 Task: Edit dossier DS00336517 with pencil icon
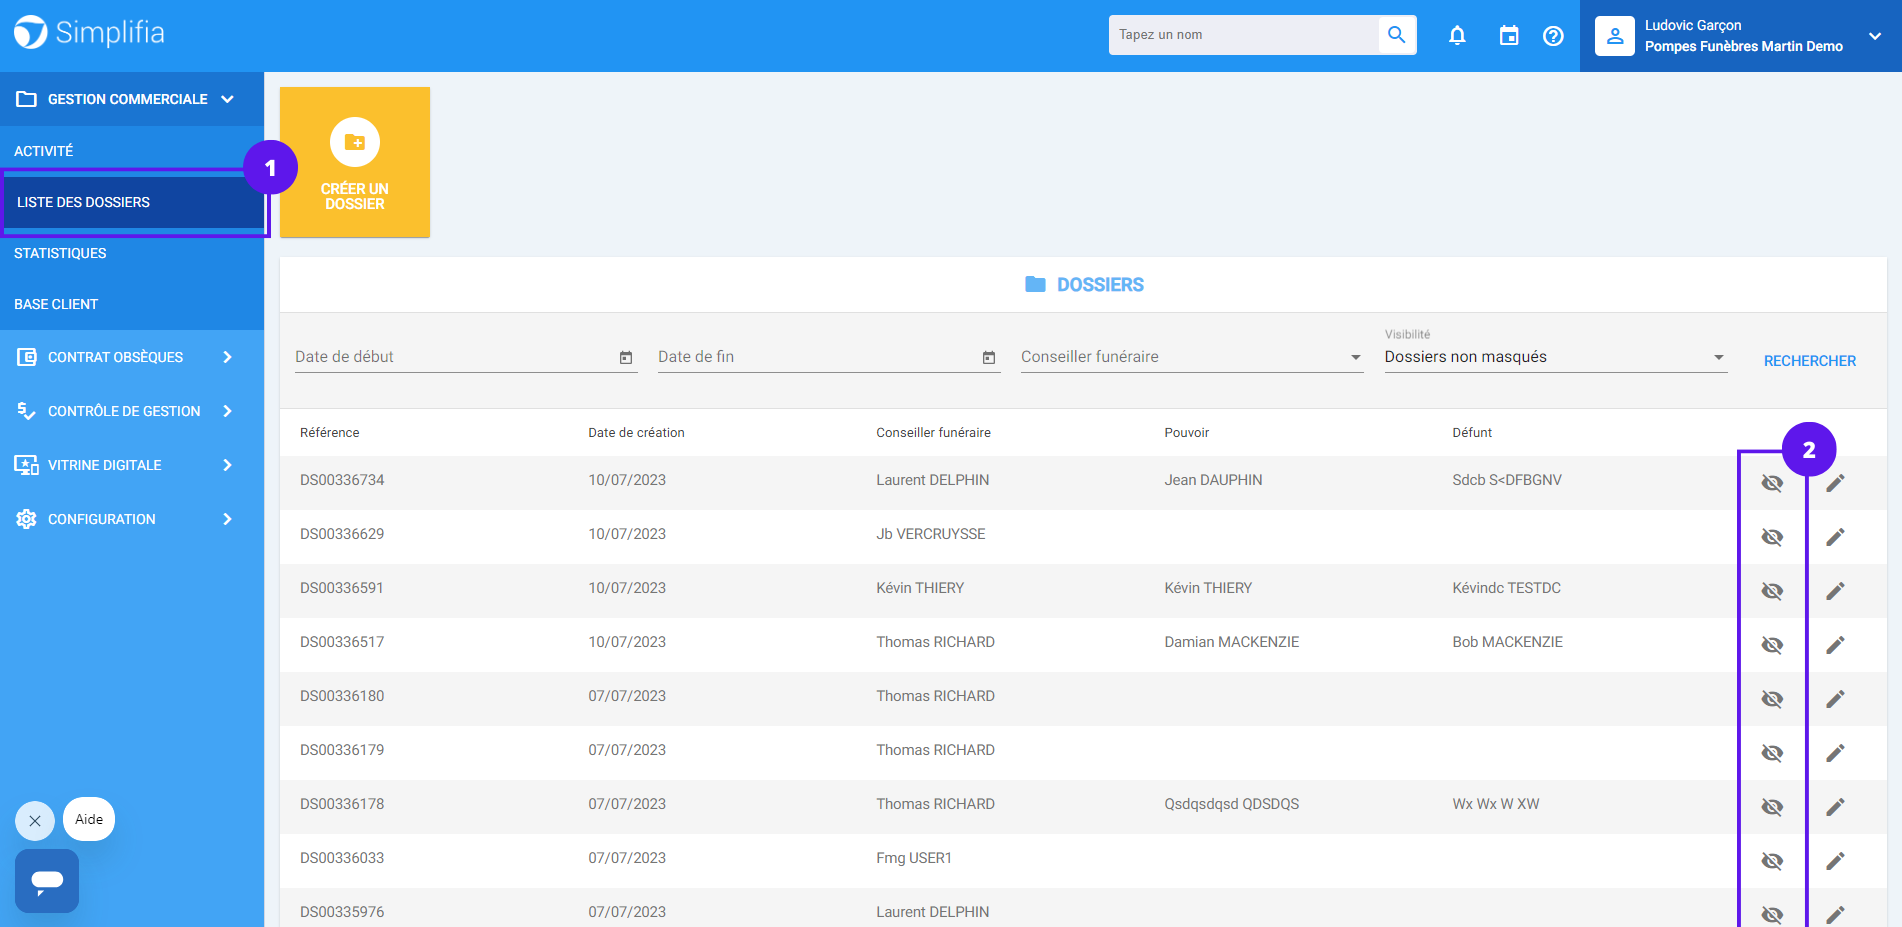point(1835,645)
